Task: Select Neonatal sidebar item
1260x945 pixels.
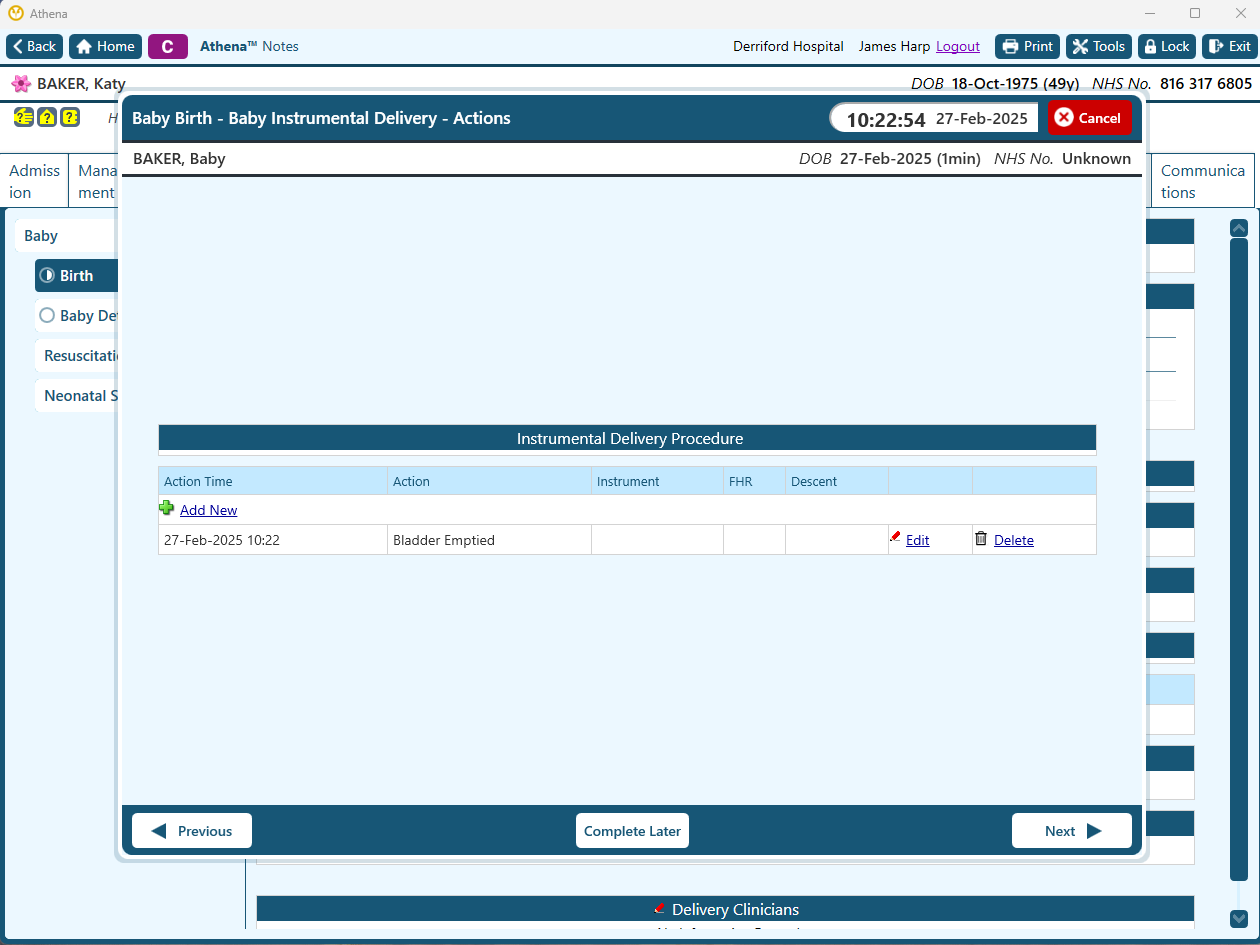Action: (x=78, y=396)
